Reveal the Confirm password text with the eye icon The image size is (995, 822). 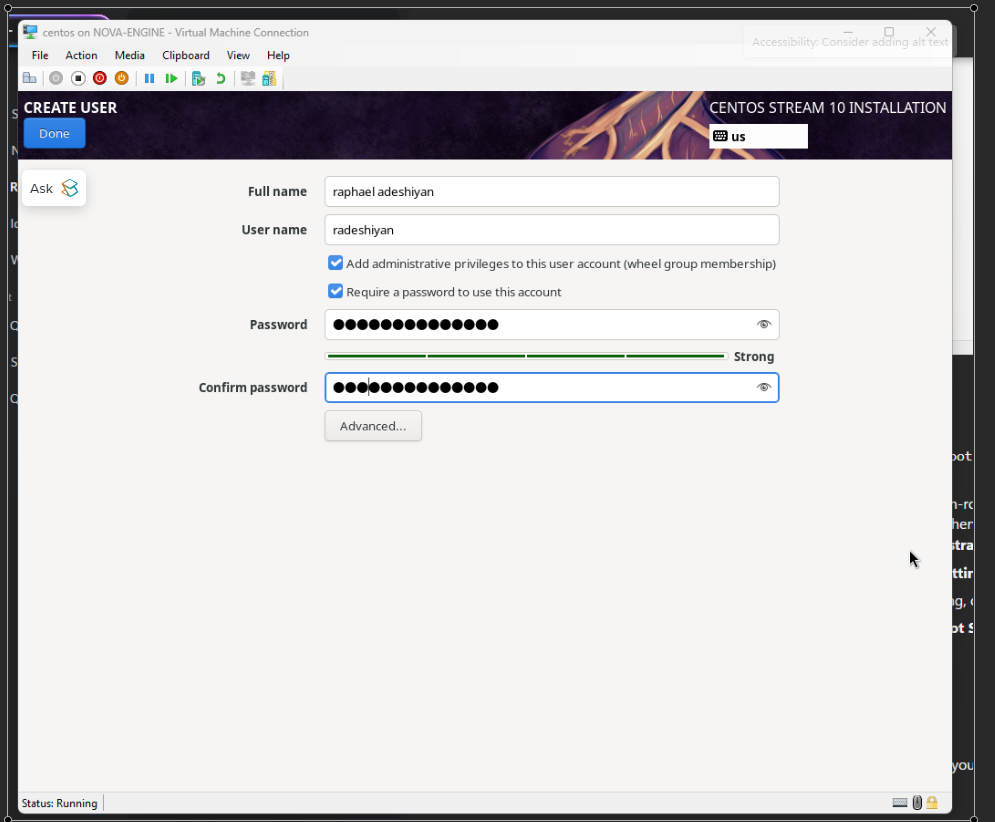click(x=764, y=387)
